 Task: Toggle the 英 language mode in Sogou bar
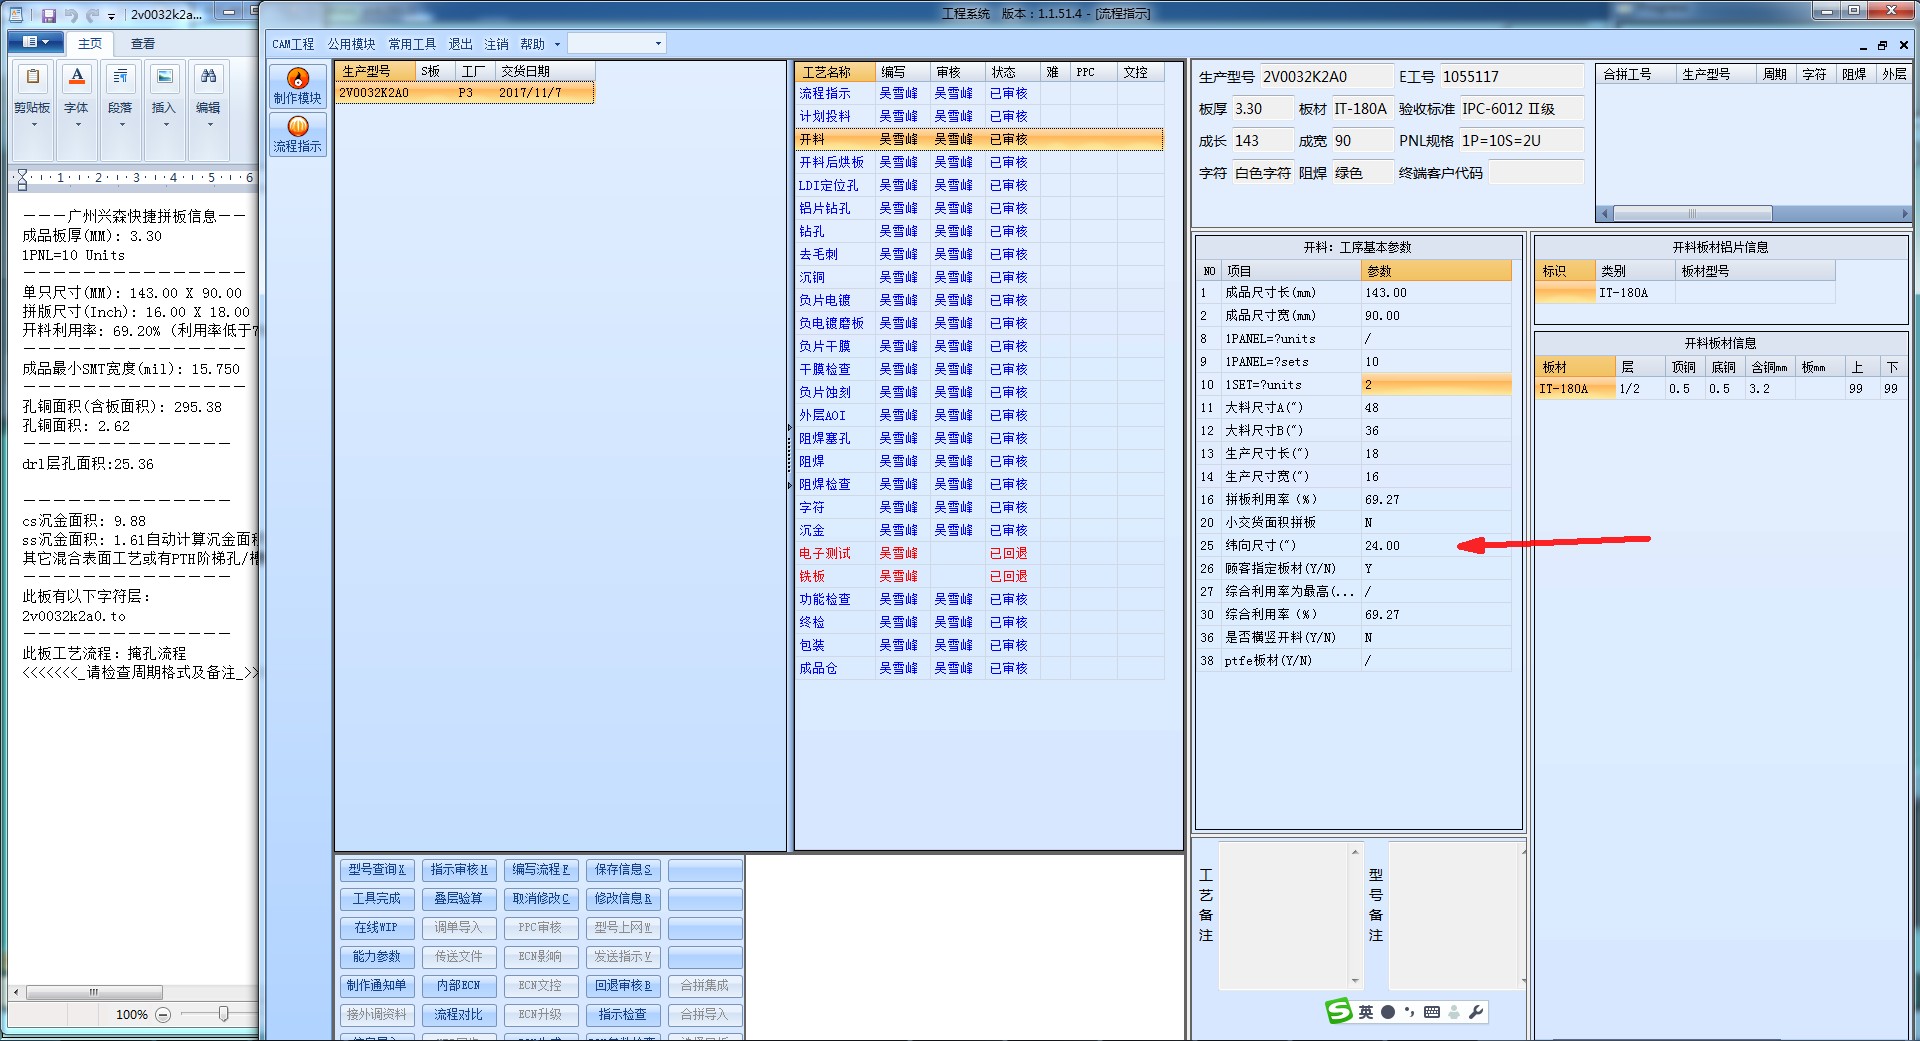[1366, 1012]
